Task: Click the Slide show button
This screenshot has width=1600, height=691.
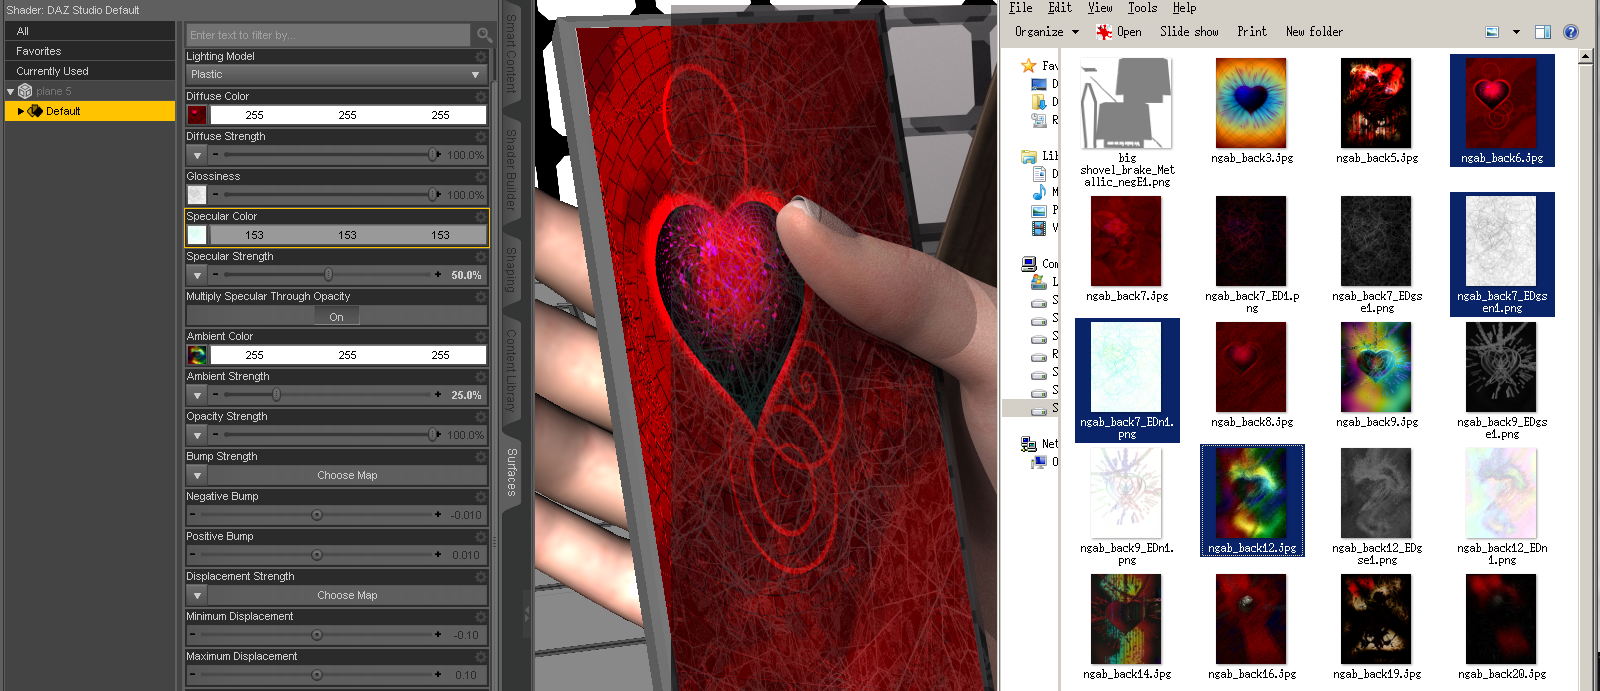Action: click(1189, 32)
